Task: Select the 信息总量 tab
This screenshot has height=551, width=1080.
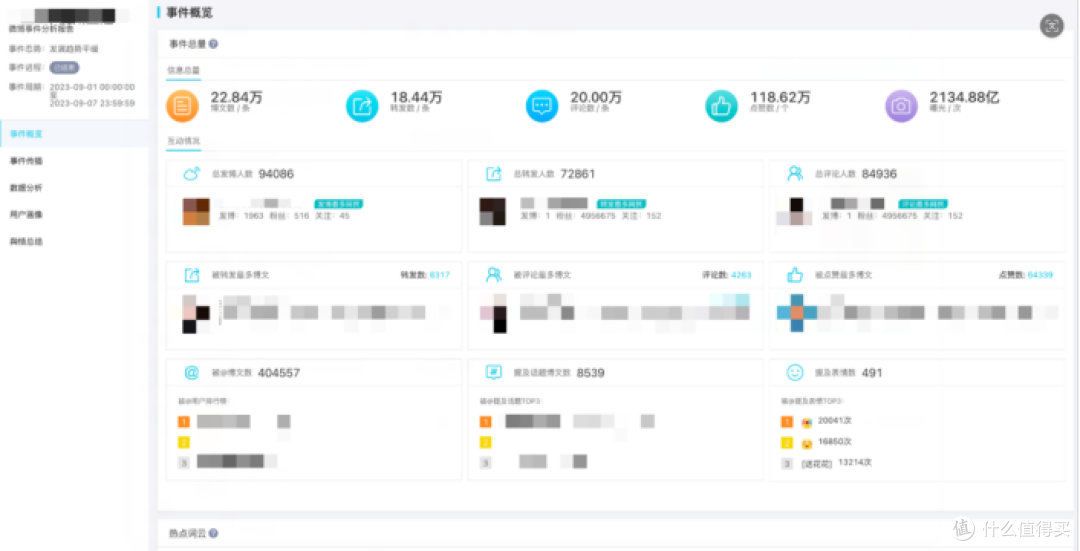Action: (183, 70)
